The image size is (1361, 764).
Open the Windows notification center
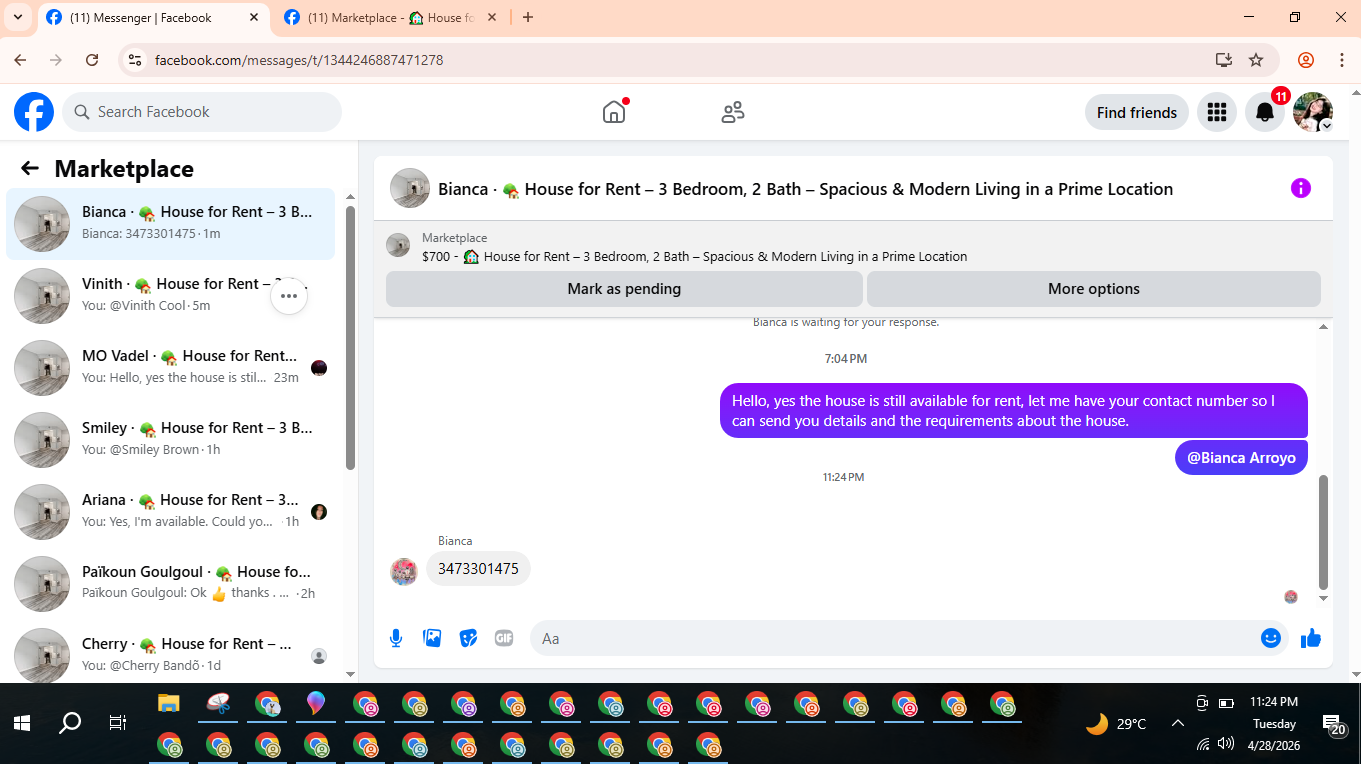click(x=1334, y=724)
